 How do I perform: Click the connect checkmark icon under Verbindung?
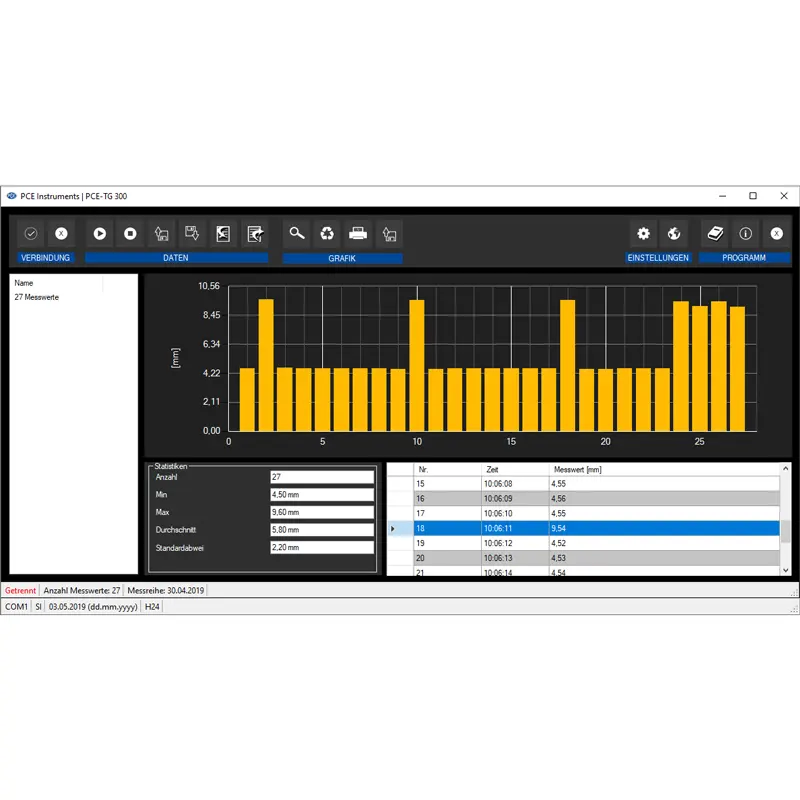(x=31, y=233)
